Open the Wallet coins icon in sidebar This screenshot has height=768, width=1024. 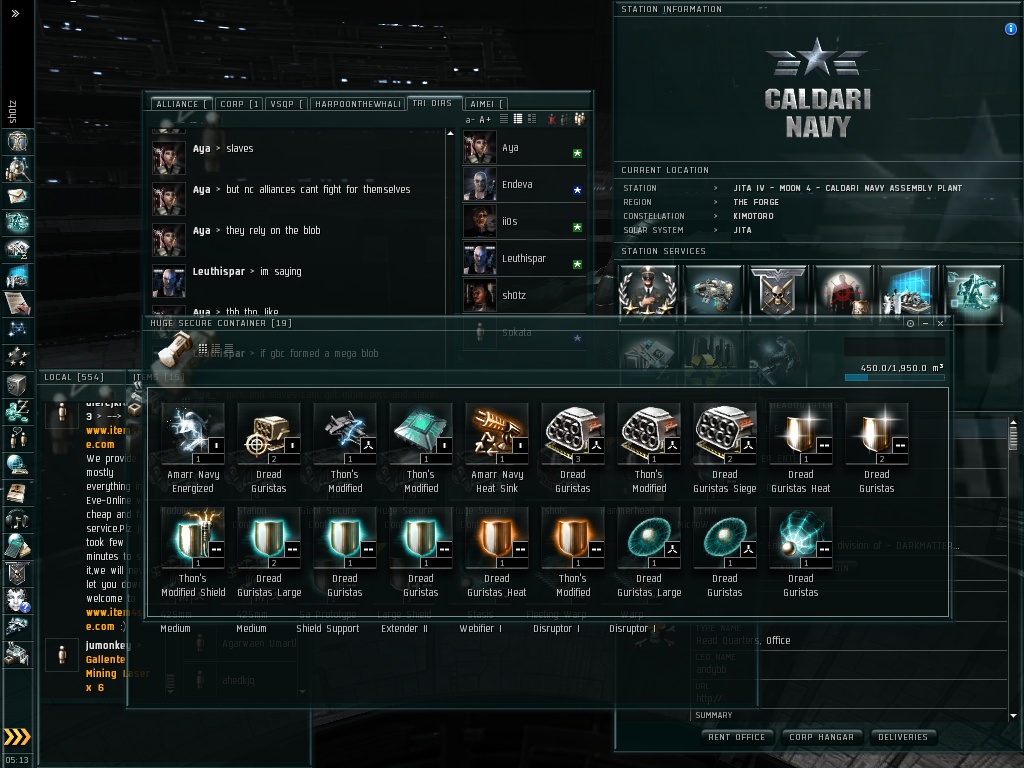pos(17,411)
